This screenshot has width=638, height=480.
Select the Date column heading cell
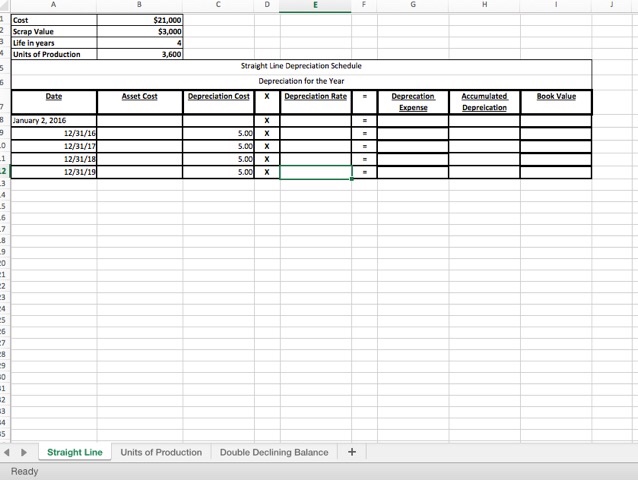click(54, 102)
